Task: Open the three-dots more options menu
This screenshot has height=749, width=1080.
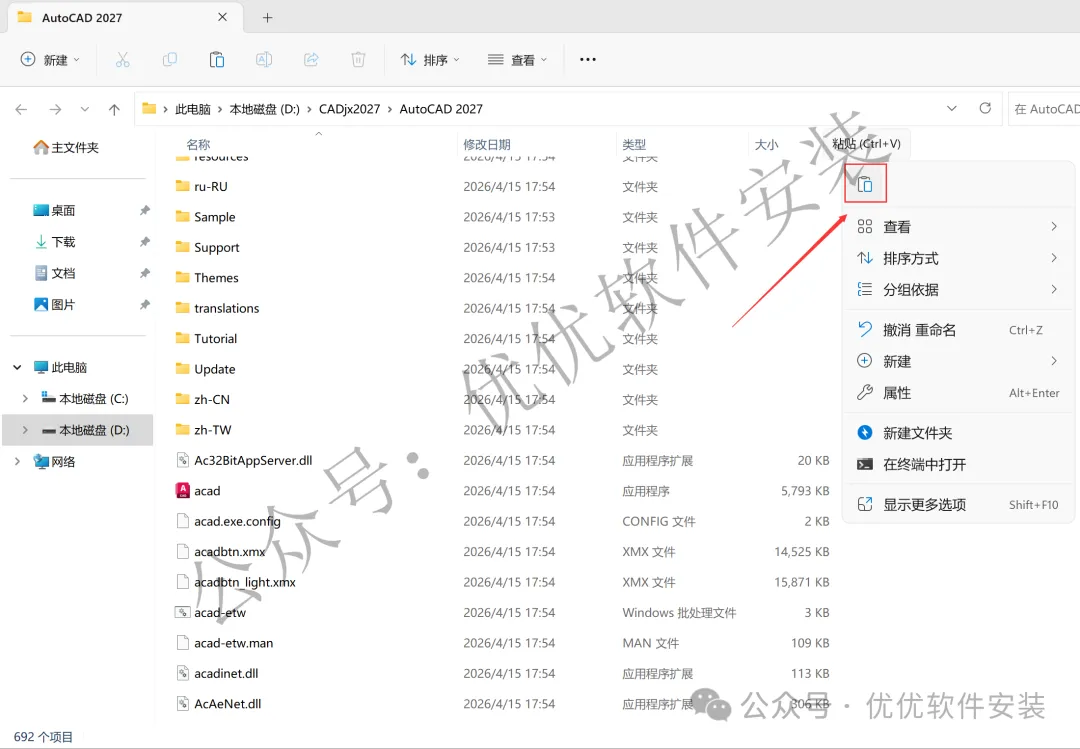Action: click(x=588, y=60)
